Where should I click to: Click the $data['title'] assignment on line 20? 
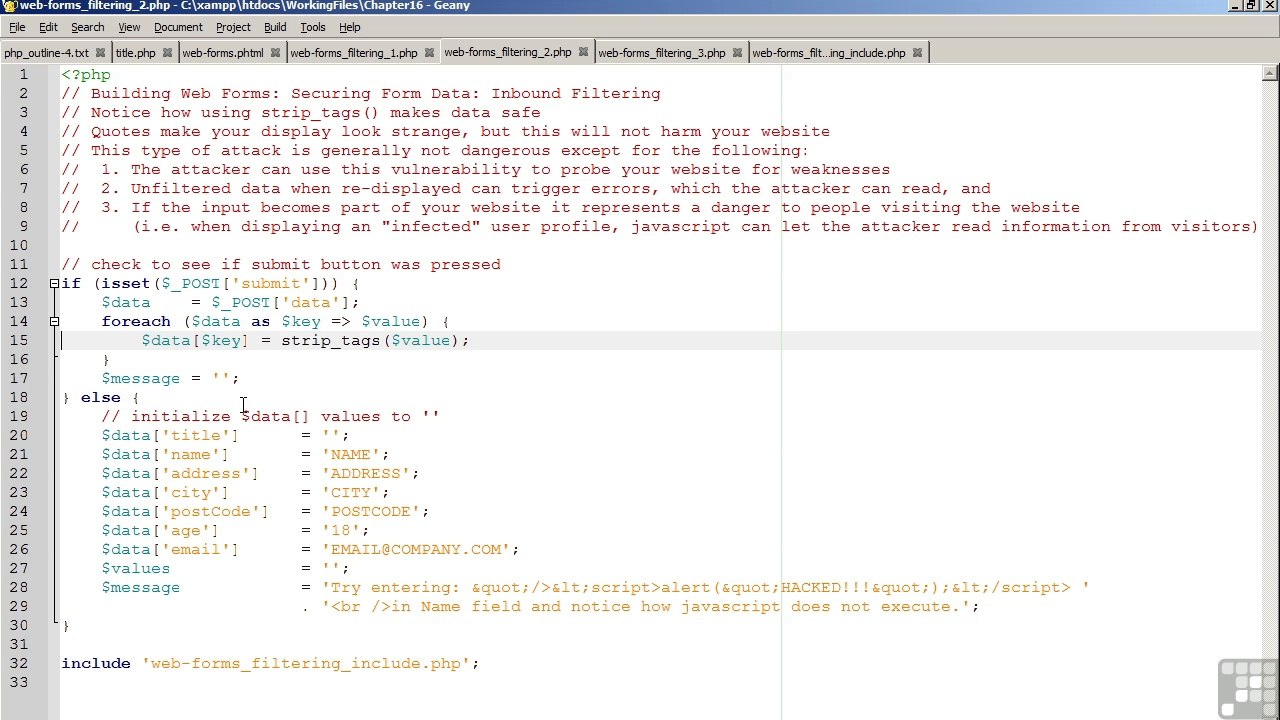coord(225,436)
